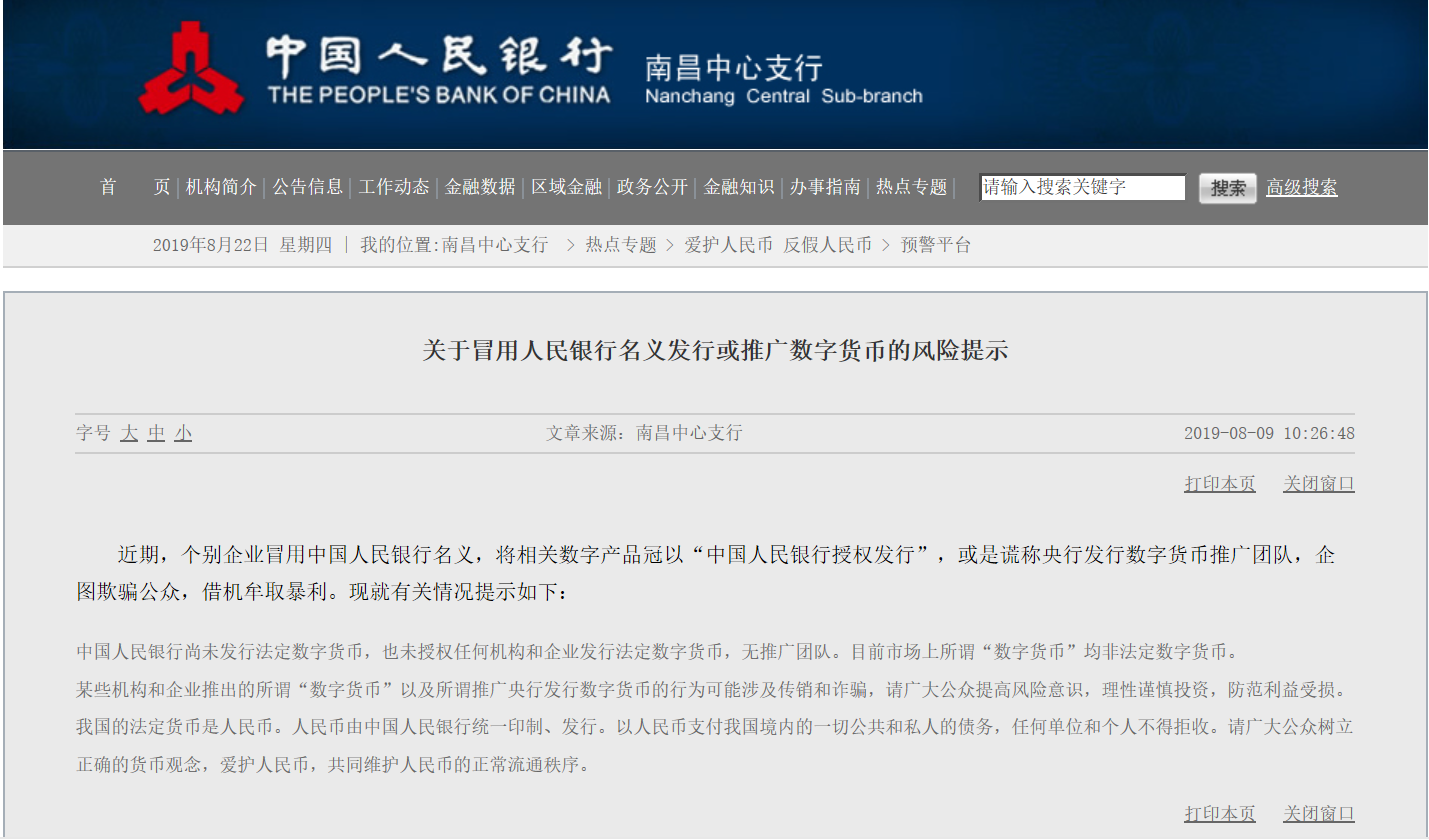Select 首页 in the navigation menu
The width and height of the screenshot is (1429, 840).
point(135,188)
